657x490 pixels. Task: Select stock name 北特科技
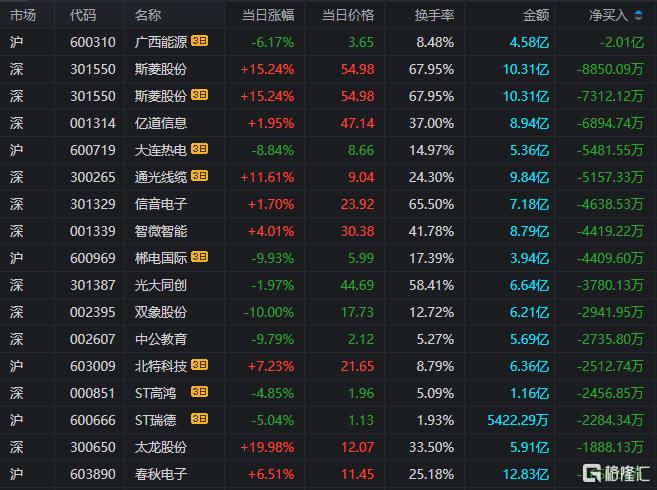coord(161,366)
